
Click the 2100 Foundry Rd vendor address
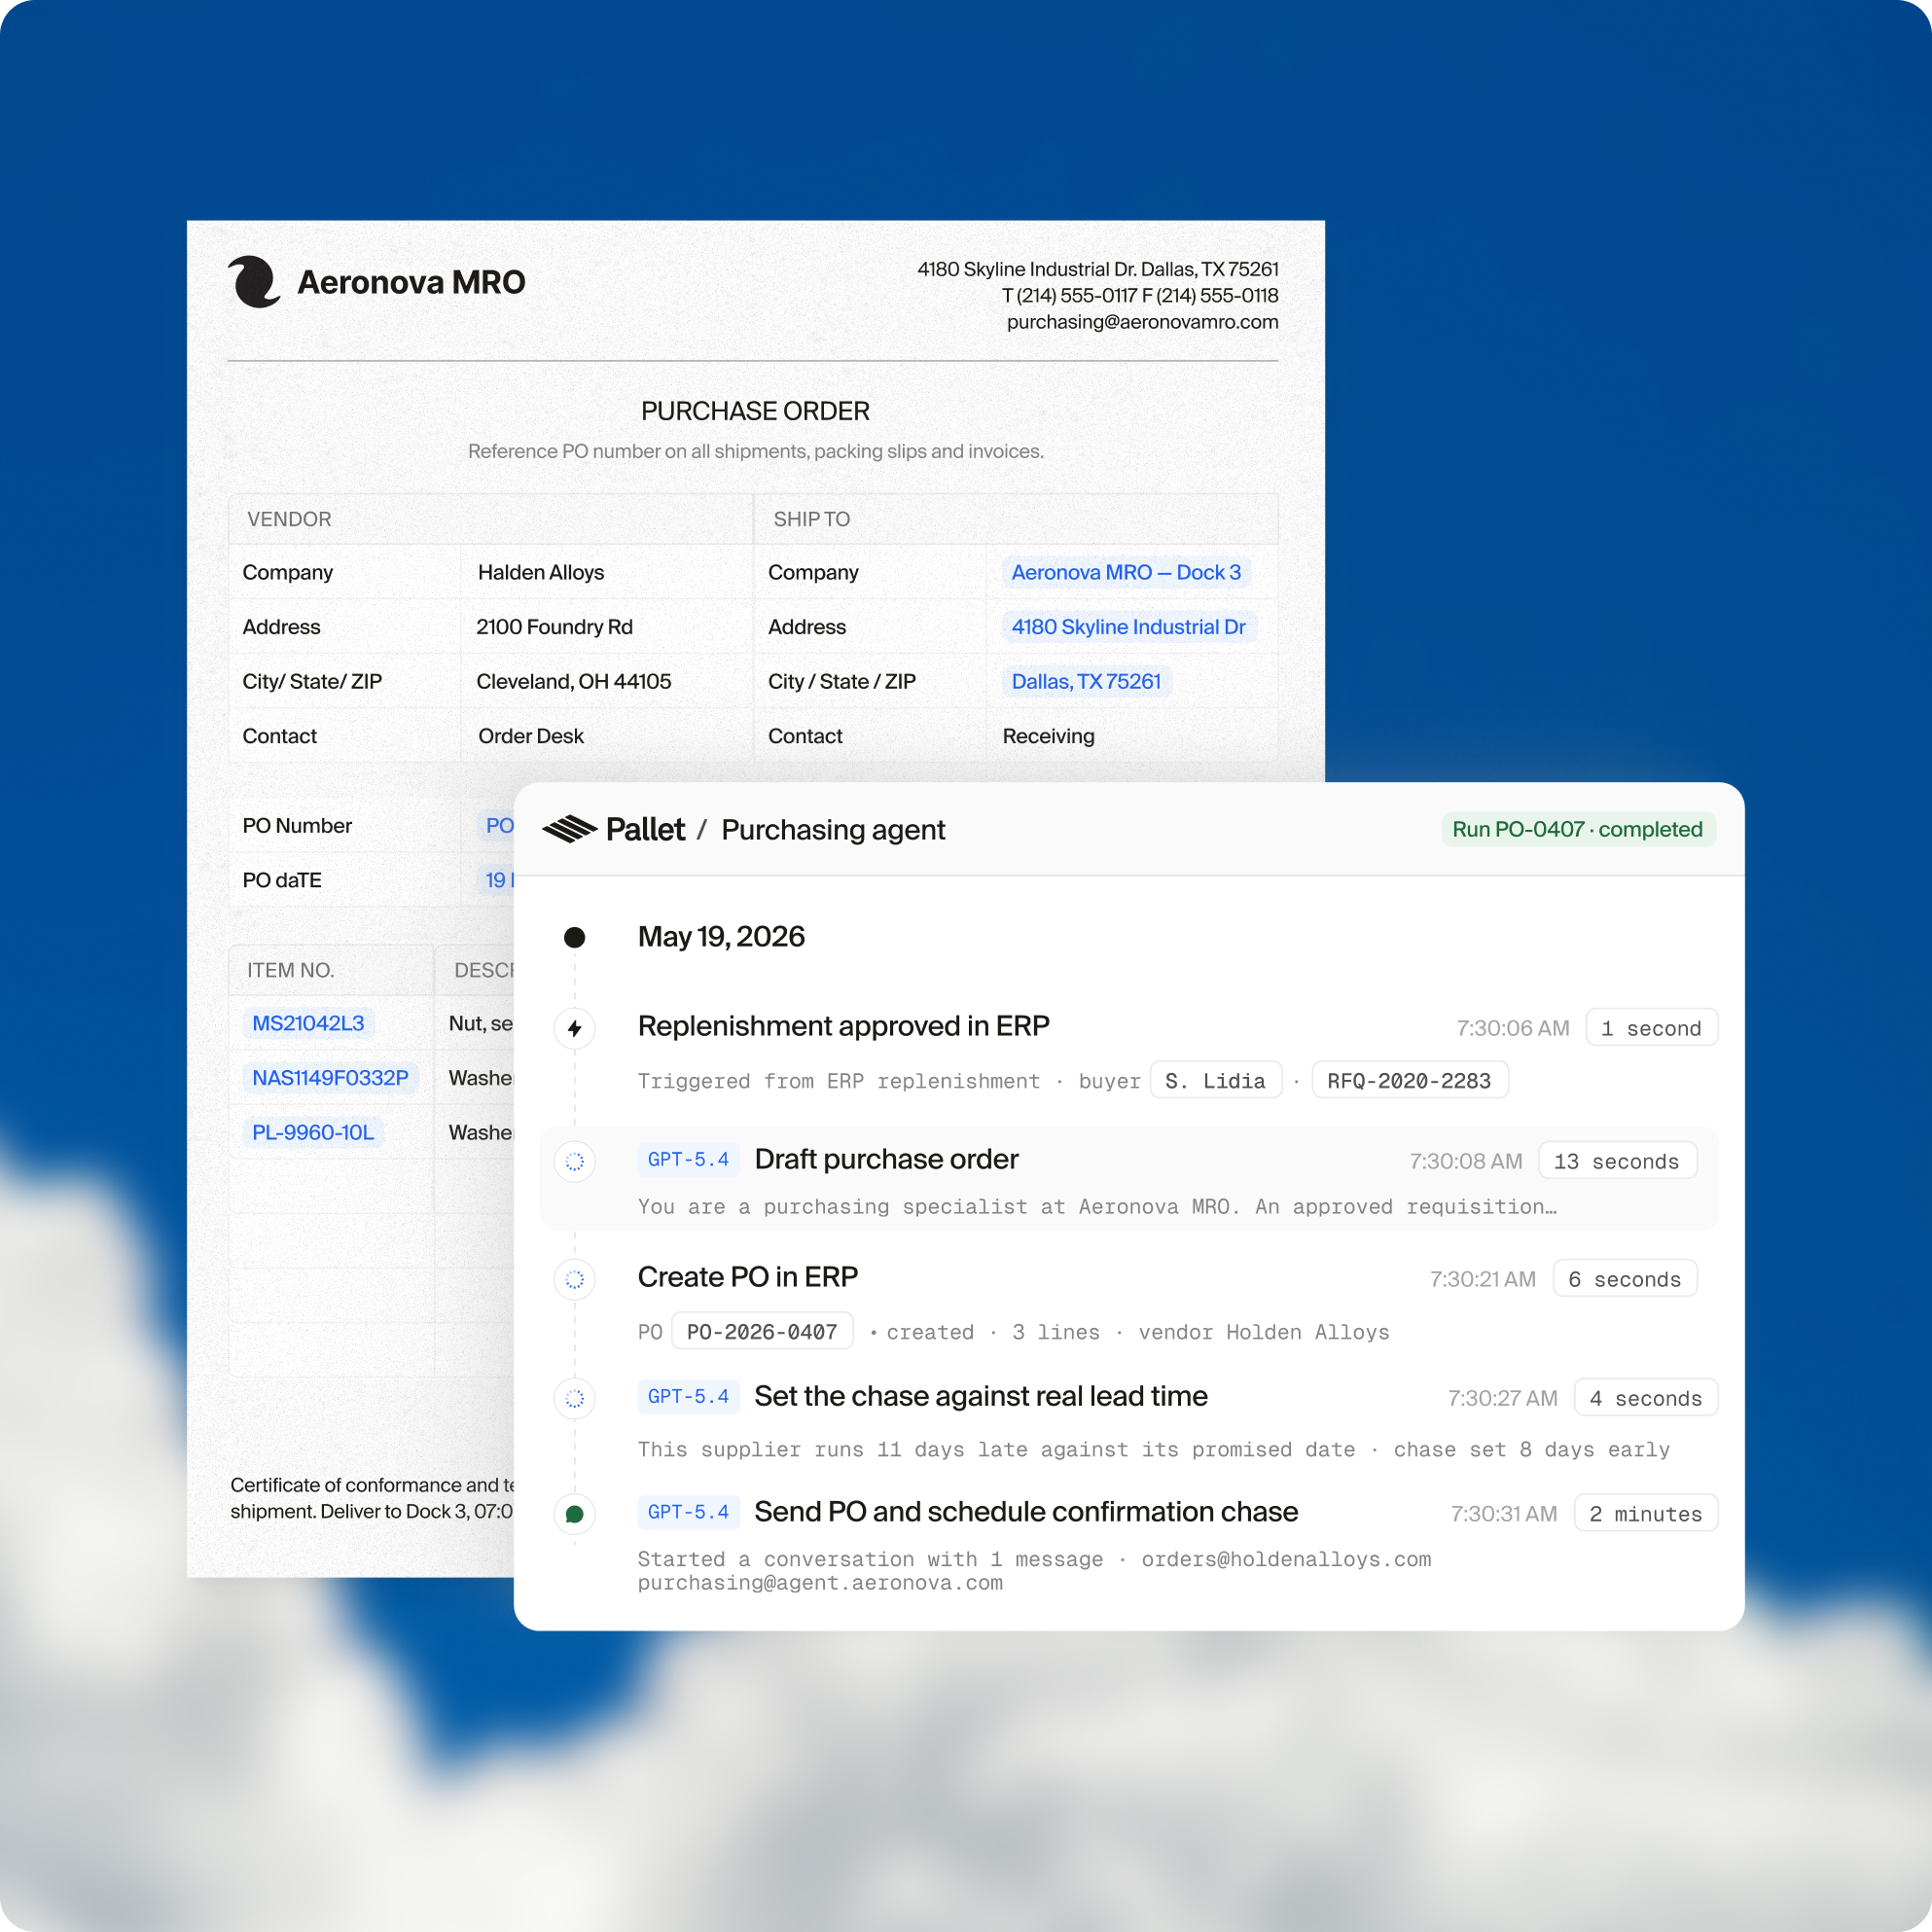pos(554,627)
